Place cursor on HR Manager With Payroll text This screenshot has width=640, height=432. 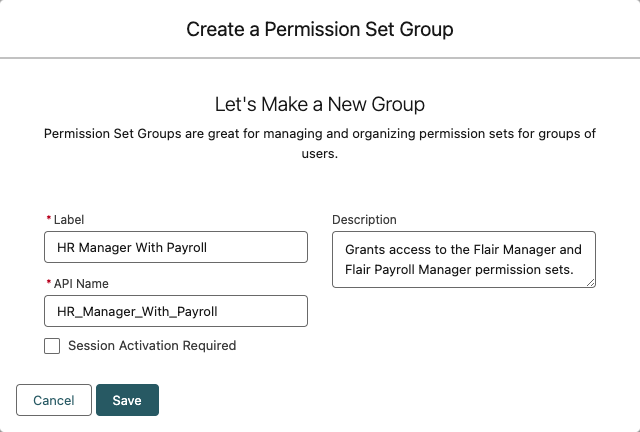pyautogui.click(x=127, y=247)
